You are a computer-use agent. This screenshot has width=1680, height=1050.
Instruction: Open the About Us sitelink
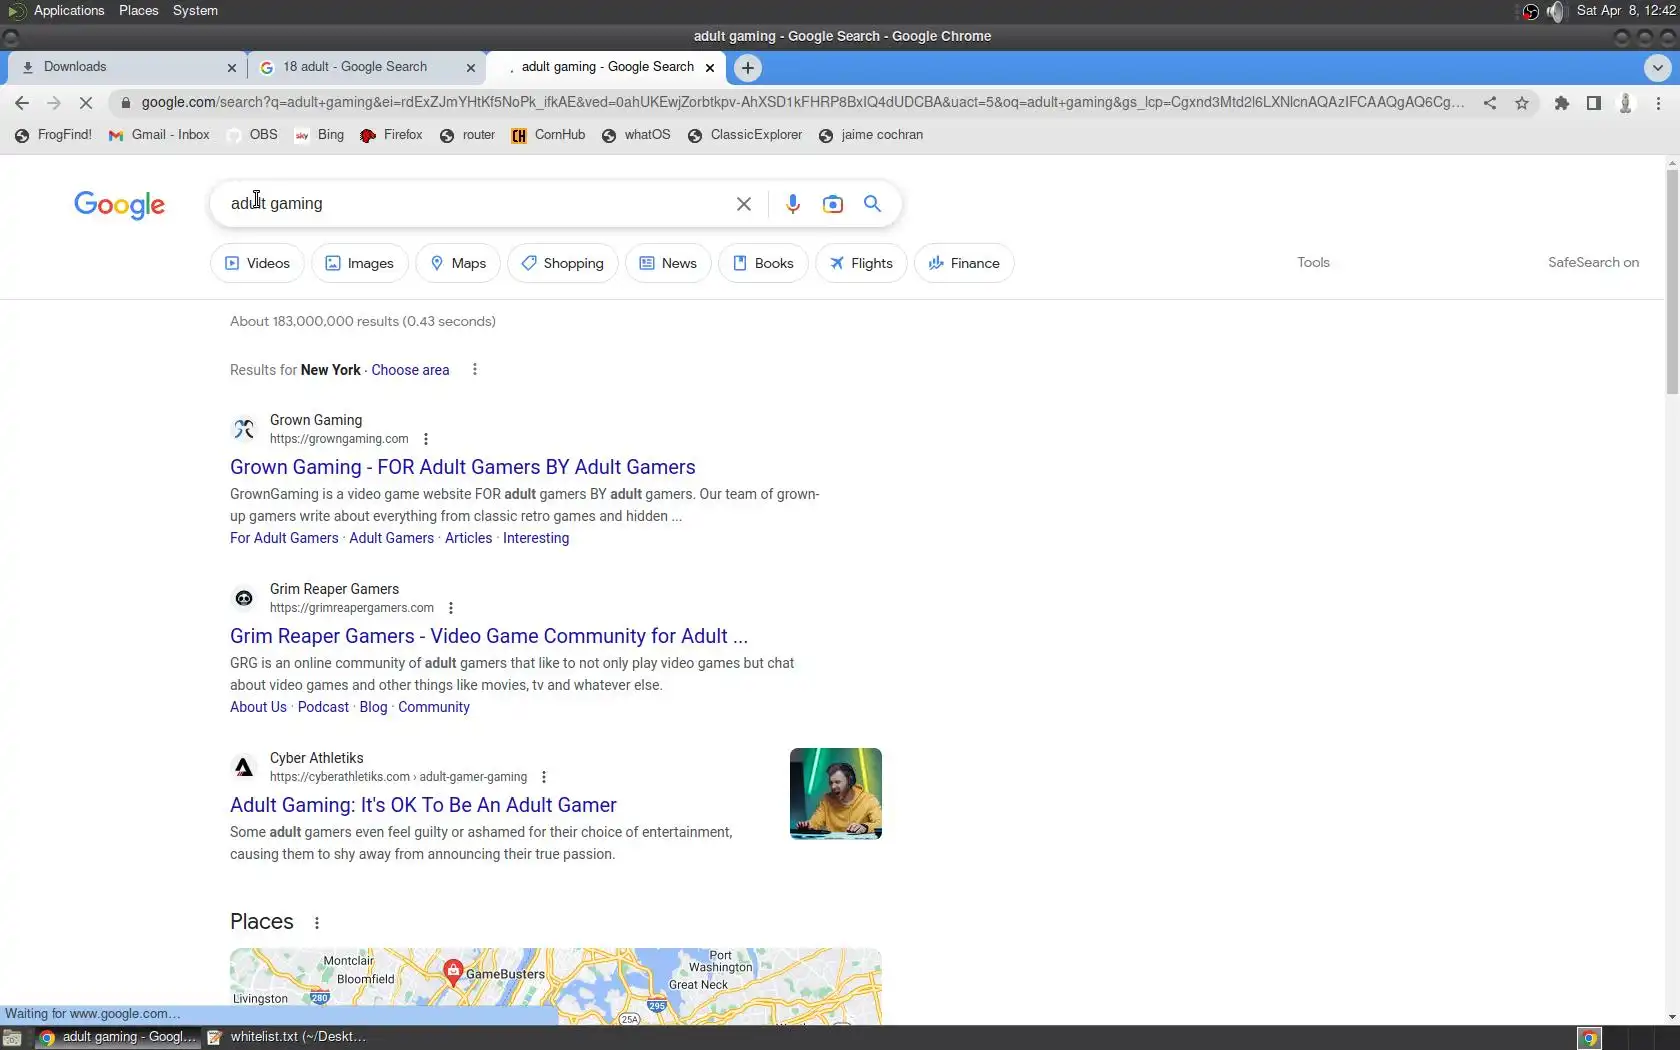tap(258, 707)
